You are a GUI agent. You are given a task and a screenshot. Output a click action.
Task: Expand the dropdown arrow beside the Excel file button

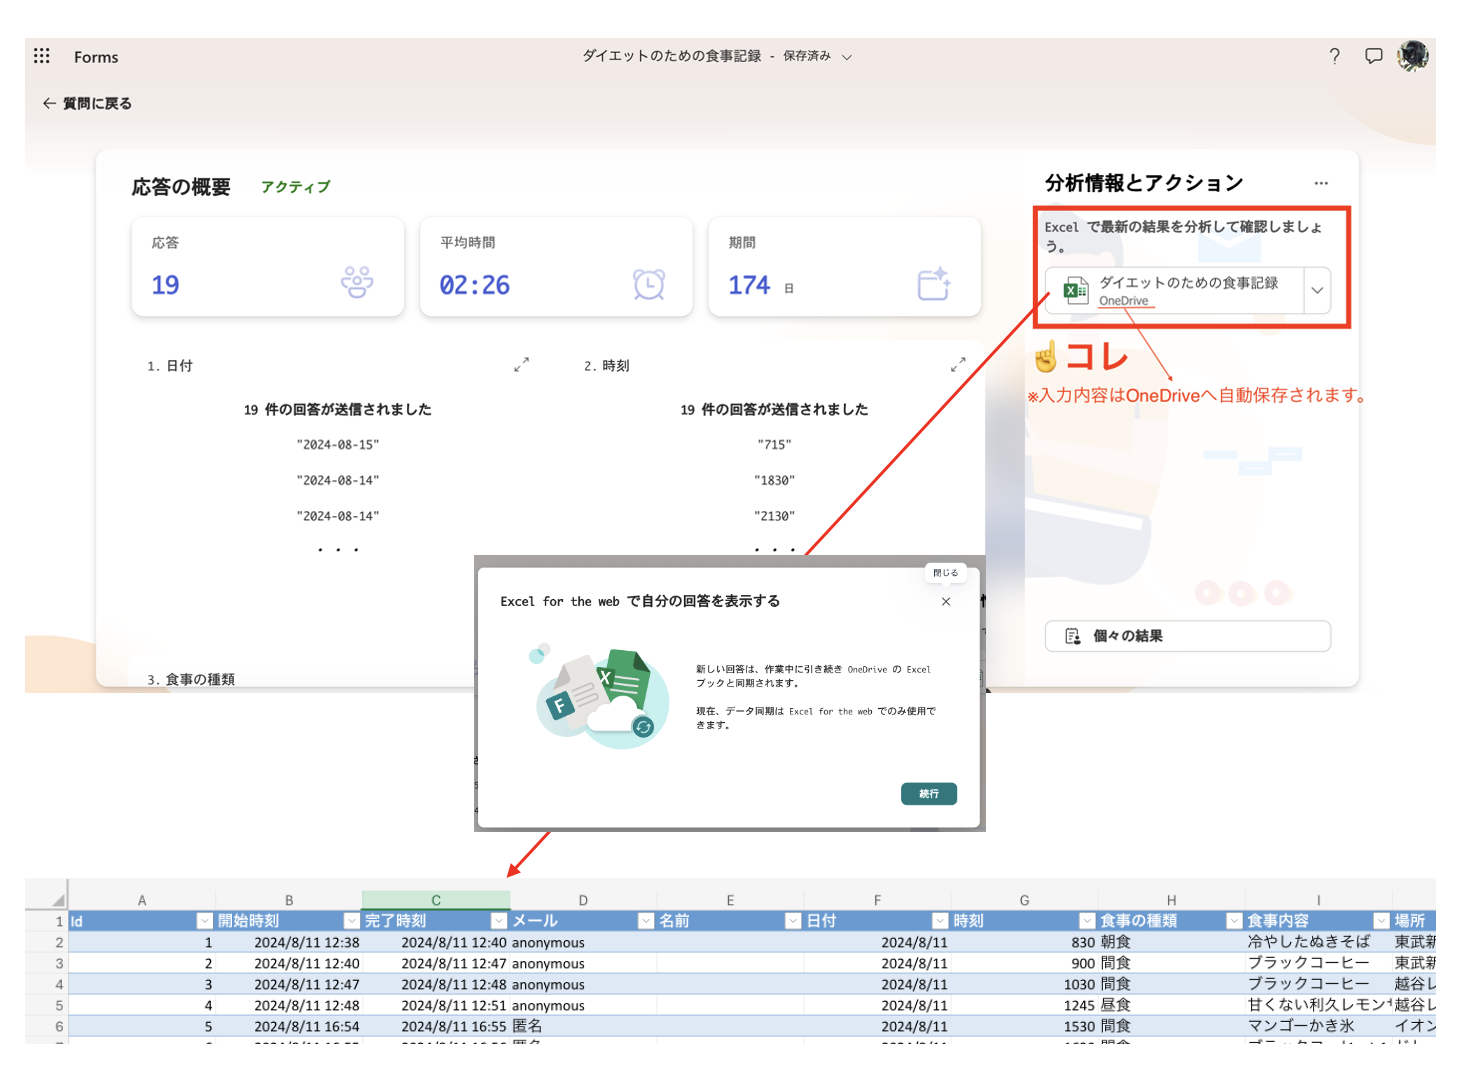(x=1317, y=291)
